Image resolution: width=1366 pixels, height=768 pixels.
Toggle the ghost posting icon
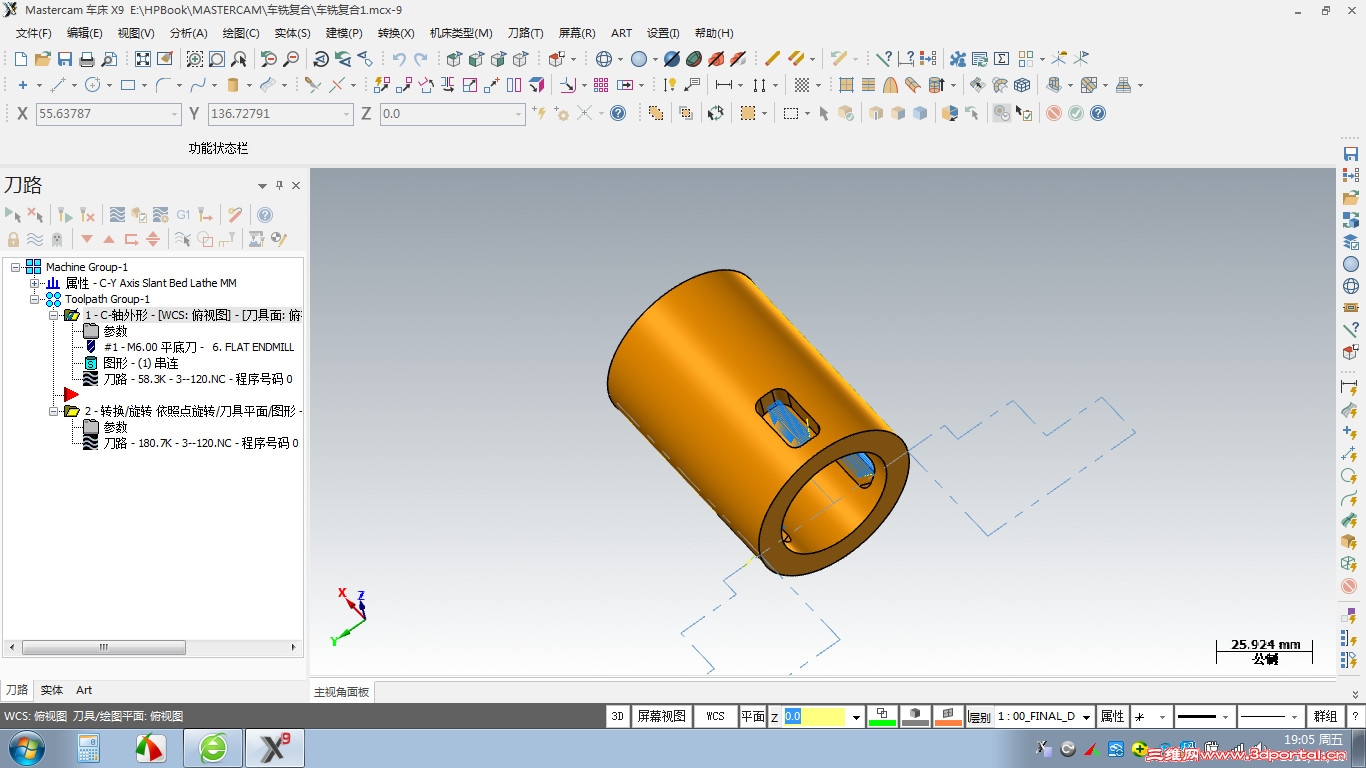tap(57, 239)
